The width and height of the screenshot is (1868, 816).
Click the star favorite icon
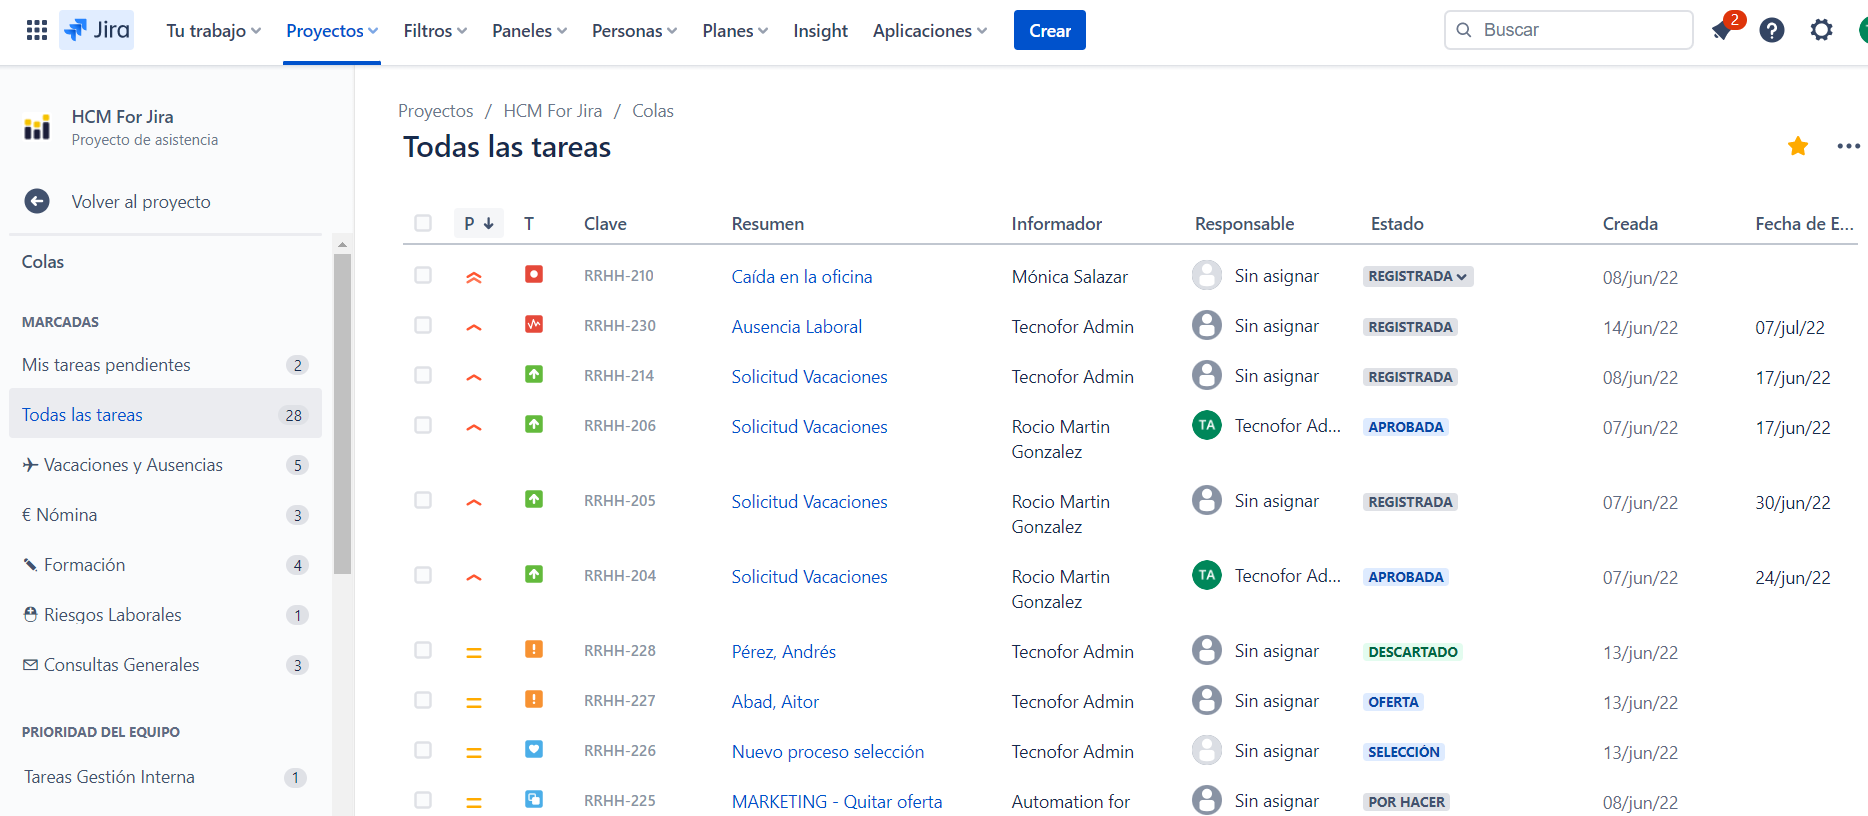(x=1798, y=146)
